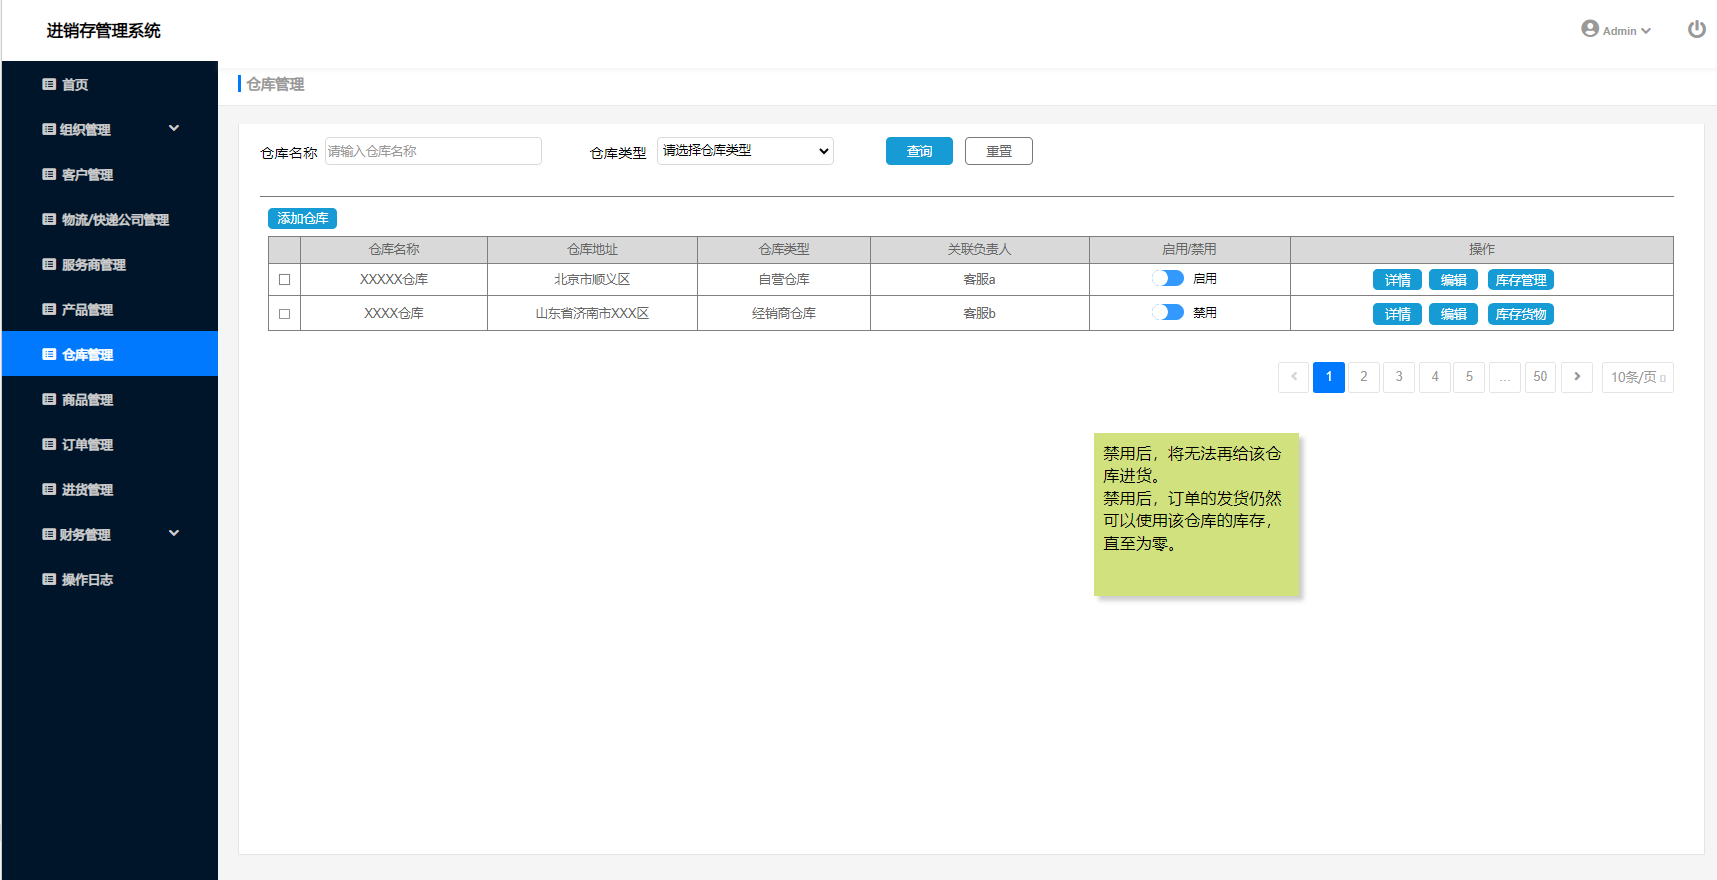1717x880 pixels.
Task: Click the list icon beside 仓库管理
Action: point(49,354)
